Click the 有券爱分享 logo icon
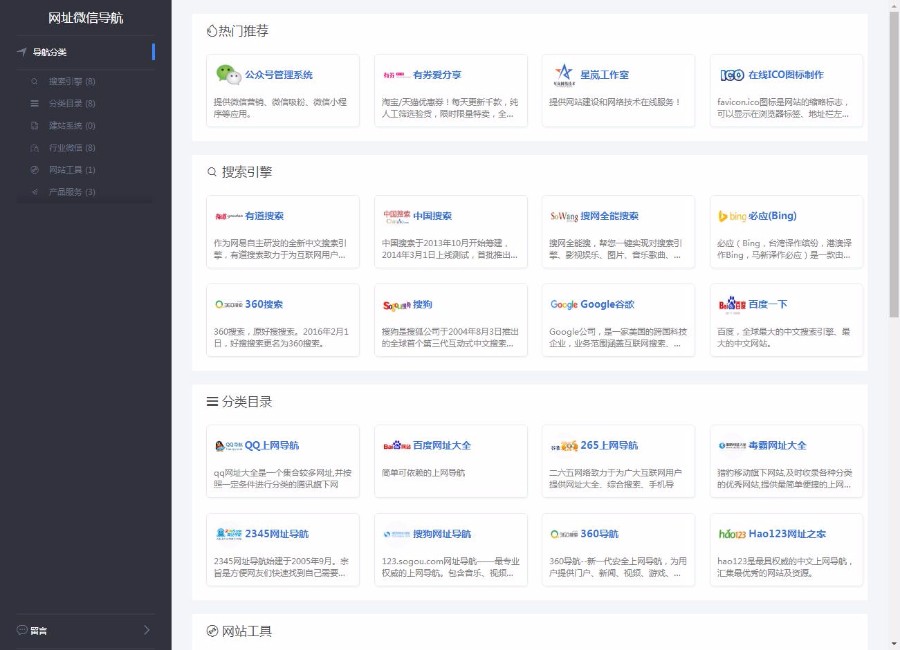900x650 pixels. pyautogui.click(x=396, y=75)
